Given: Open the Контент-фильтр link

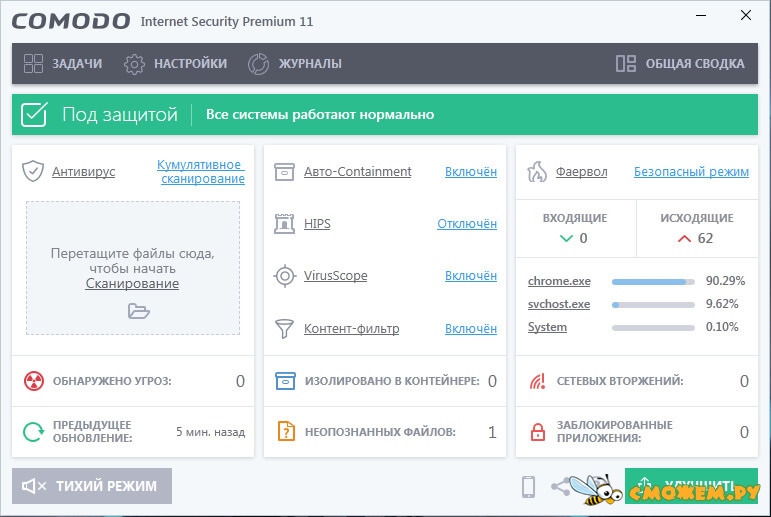Looking at the screenshot, I should point(352,328).
